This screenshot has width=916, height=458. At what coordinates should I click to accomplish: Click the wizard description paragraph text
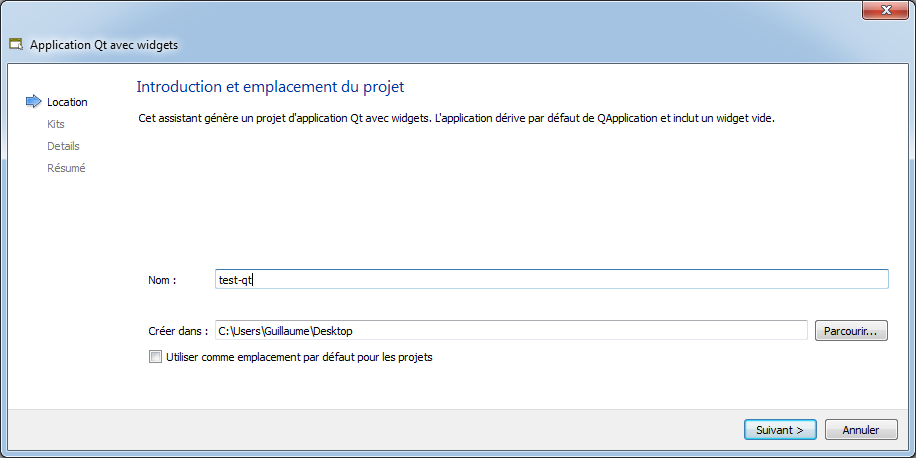click(x=456, y=119)
